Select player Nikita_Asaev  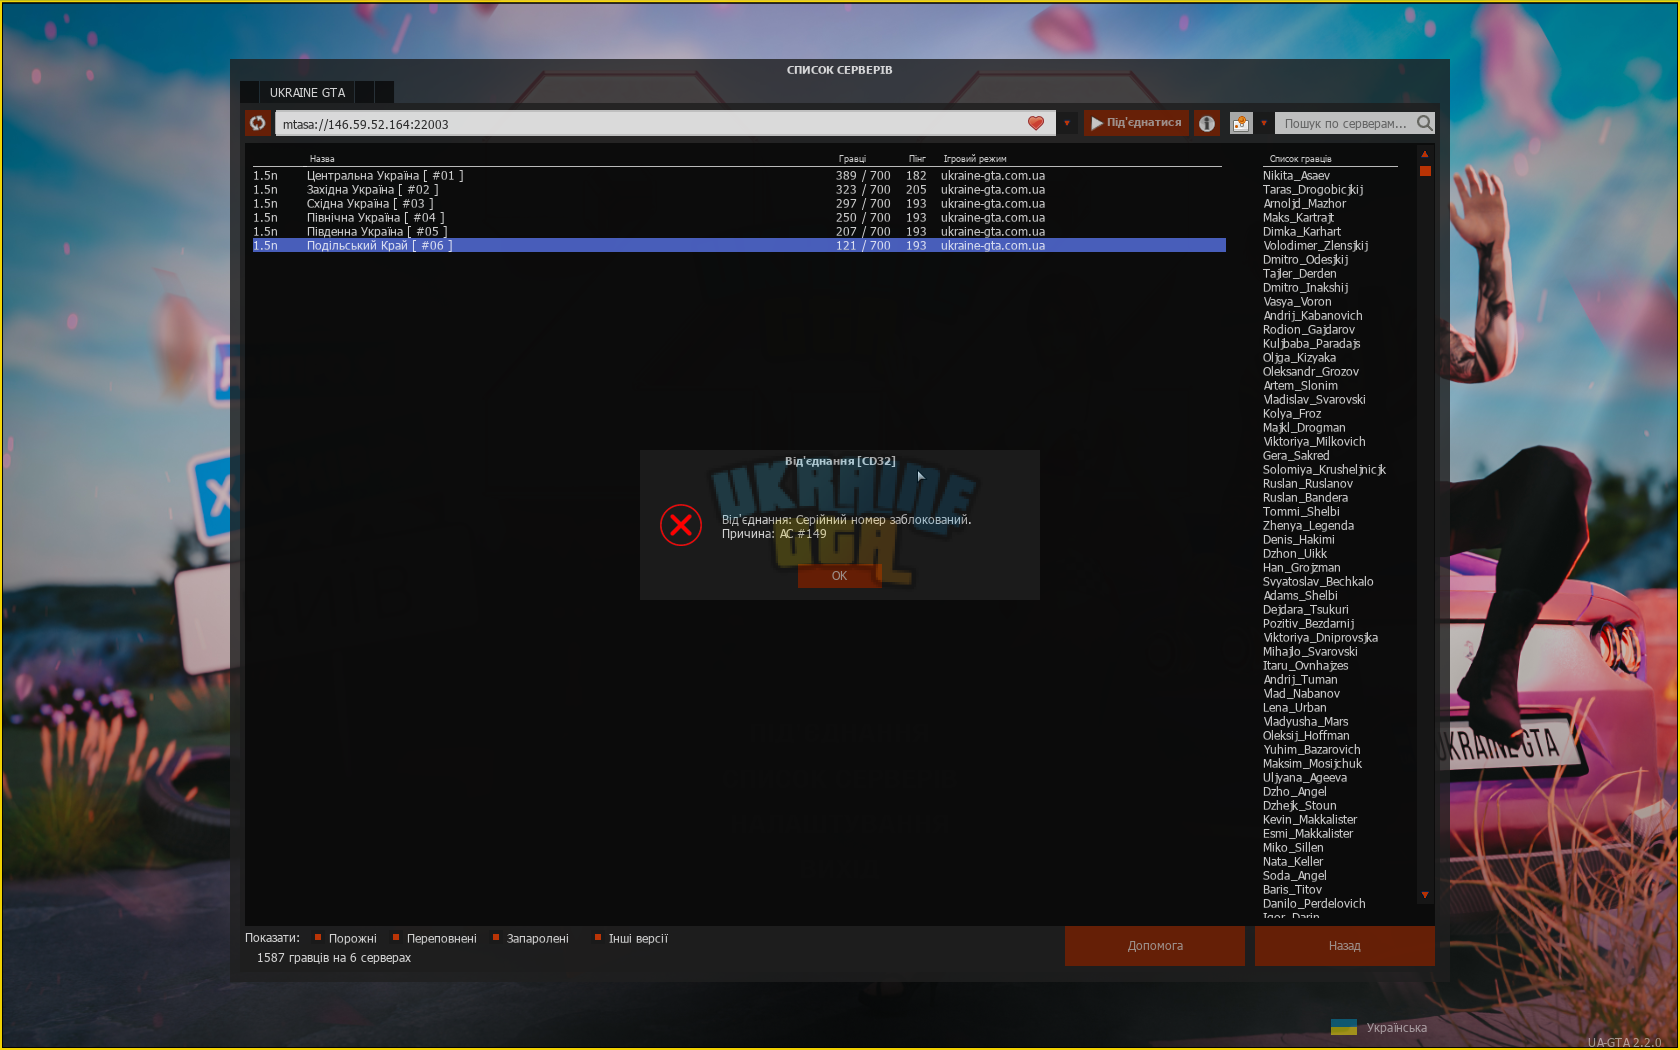[x=1296, y=175]
